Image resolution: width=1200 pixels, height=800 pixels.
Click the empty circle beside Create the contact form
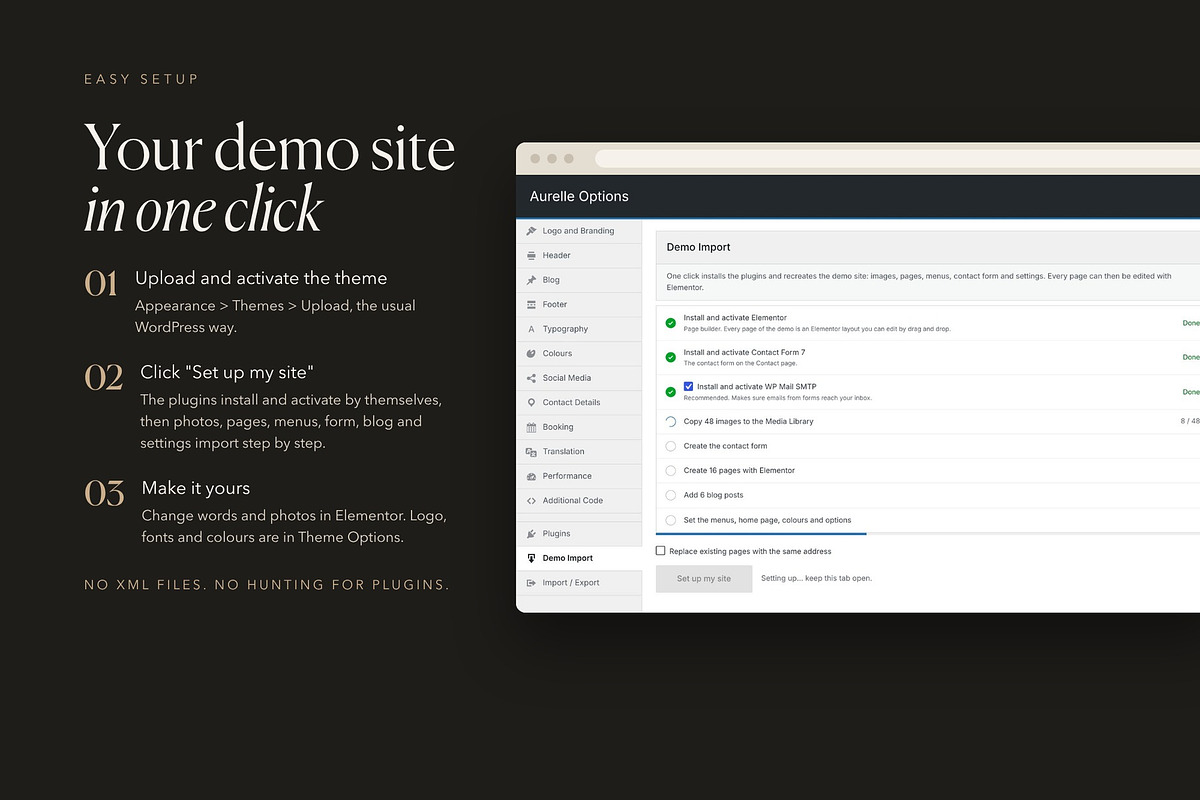[x=670, y=446]
